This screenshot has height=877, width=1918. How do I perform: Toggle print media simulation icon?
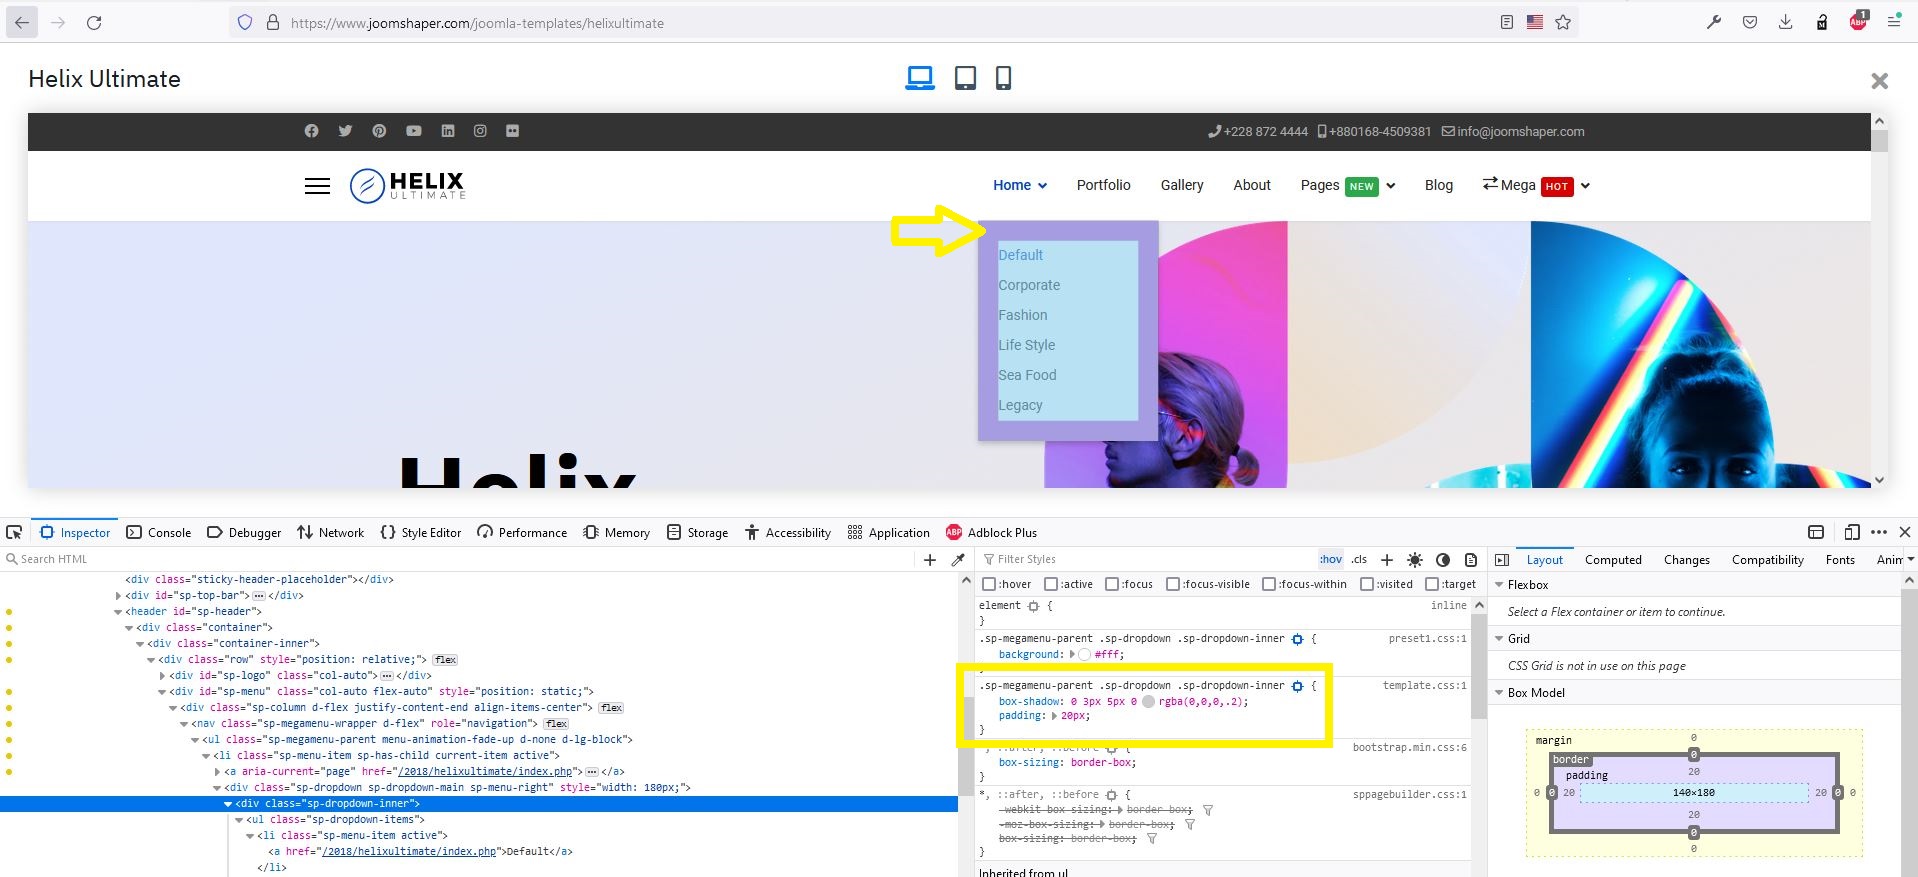[1470, 560]
